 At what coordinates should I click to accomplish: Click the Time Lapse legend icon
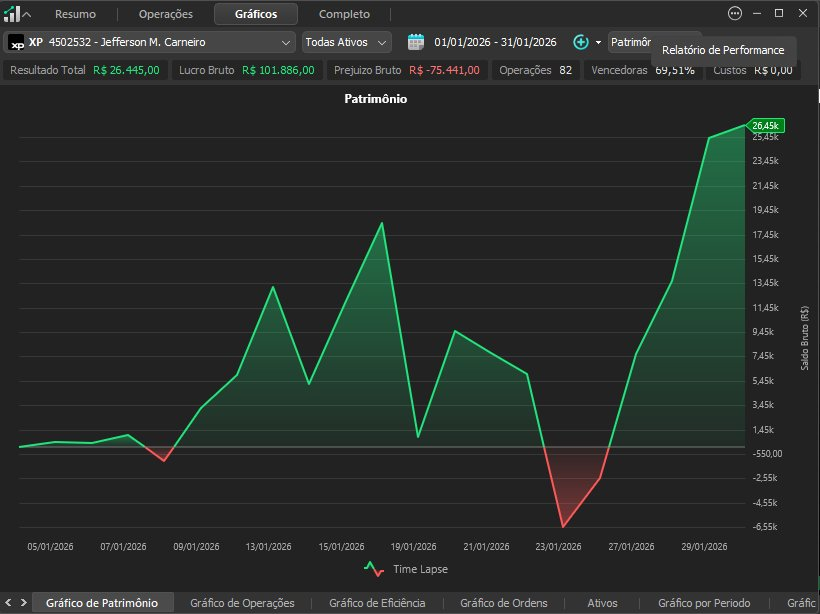point(374,569)
